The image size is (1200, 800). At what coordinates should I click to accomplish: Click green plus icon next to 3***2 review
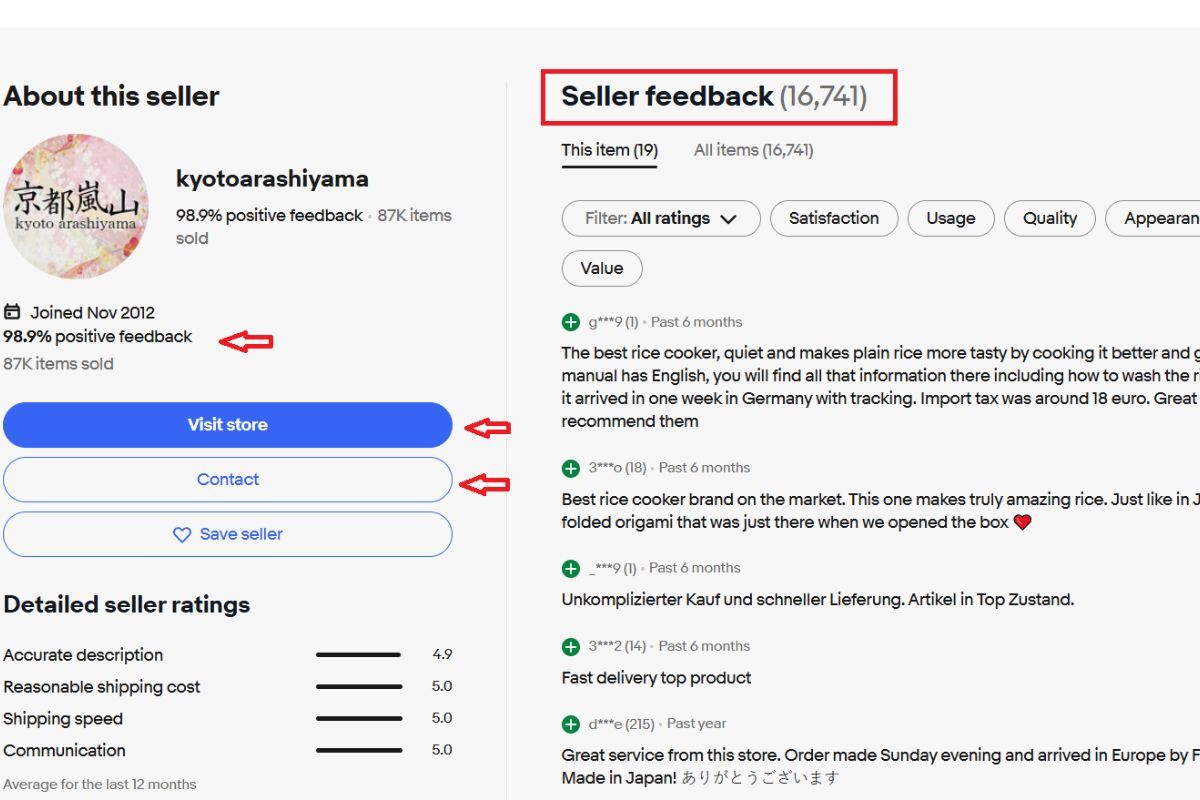click(571, 646)
